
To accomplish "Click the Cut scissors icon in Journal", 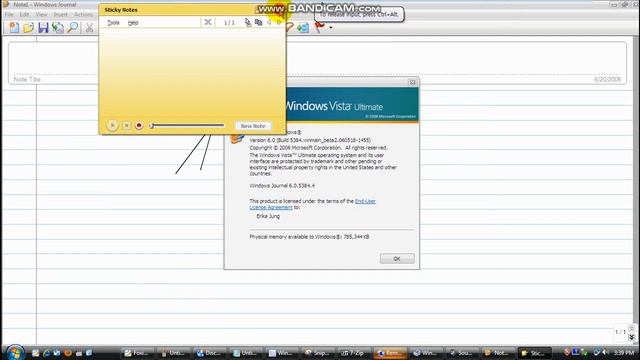I will coord(89,27).
